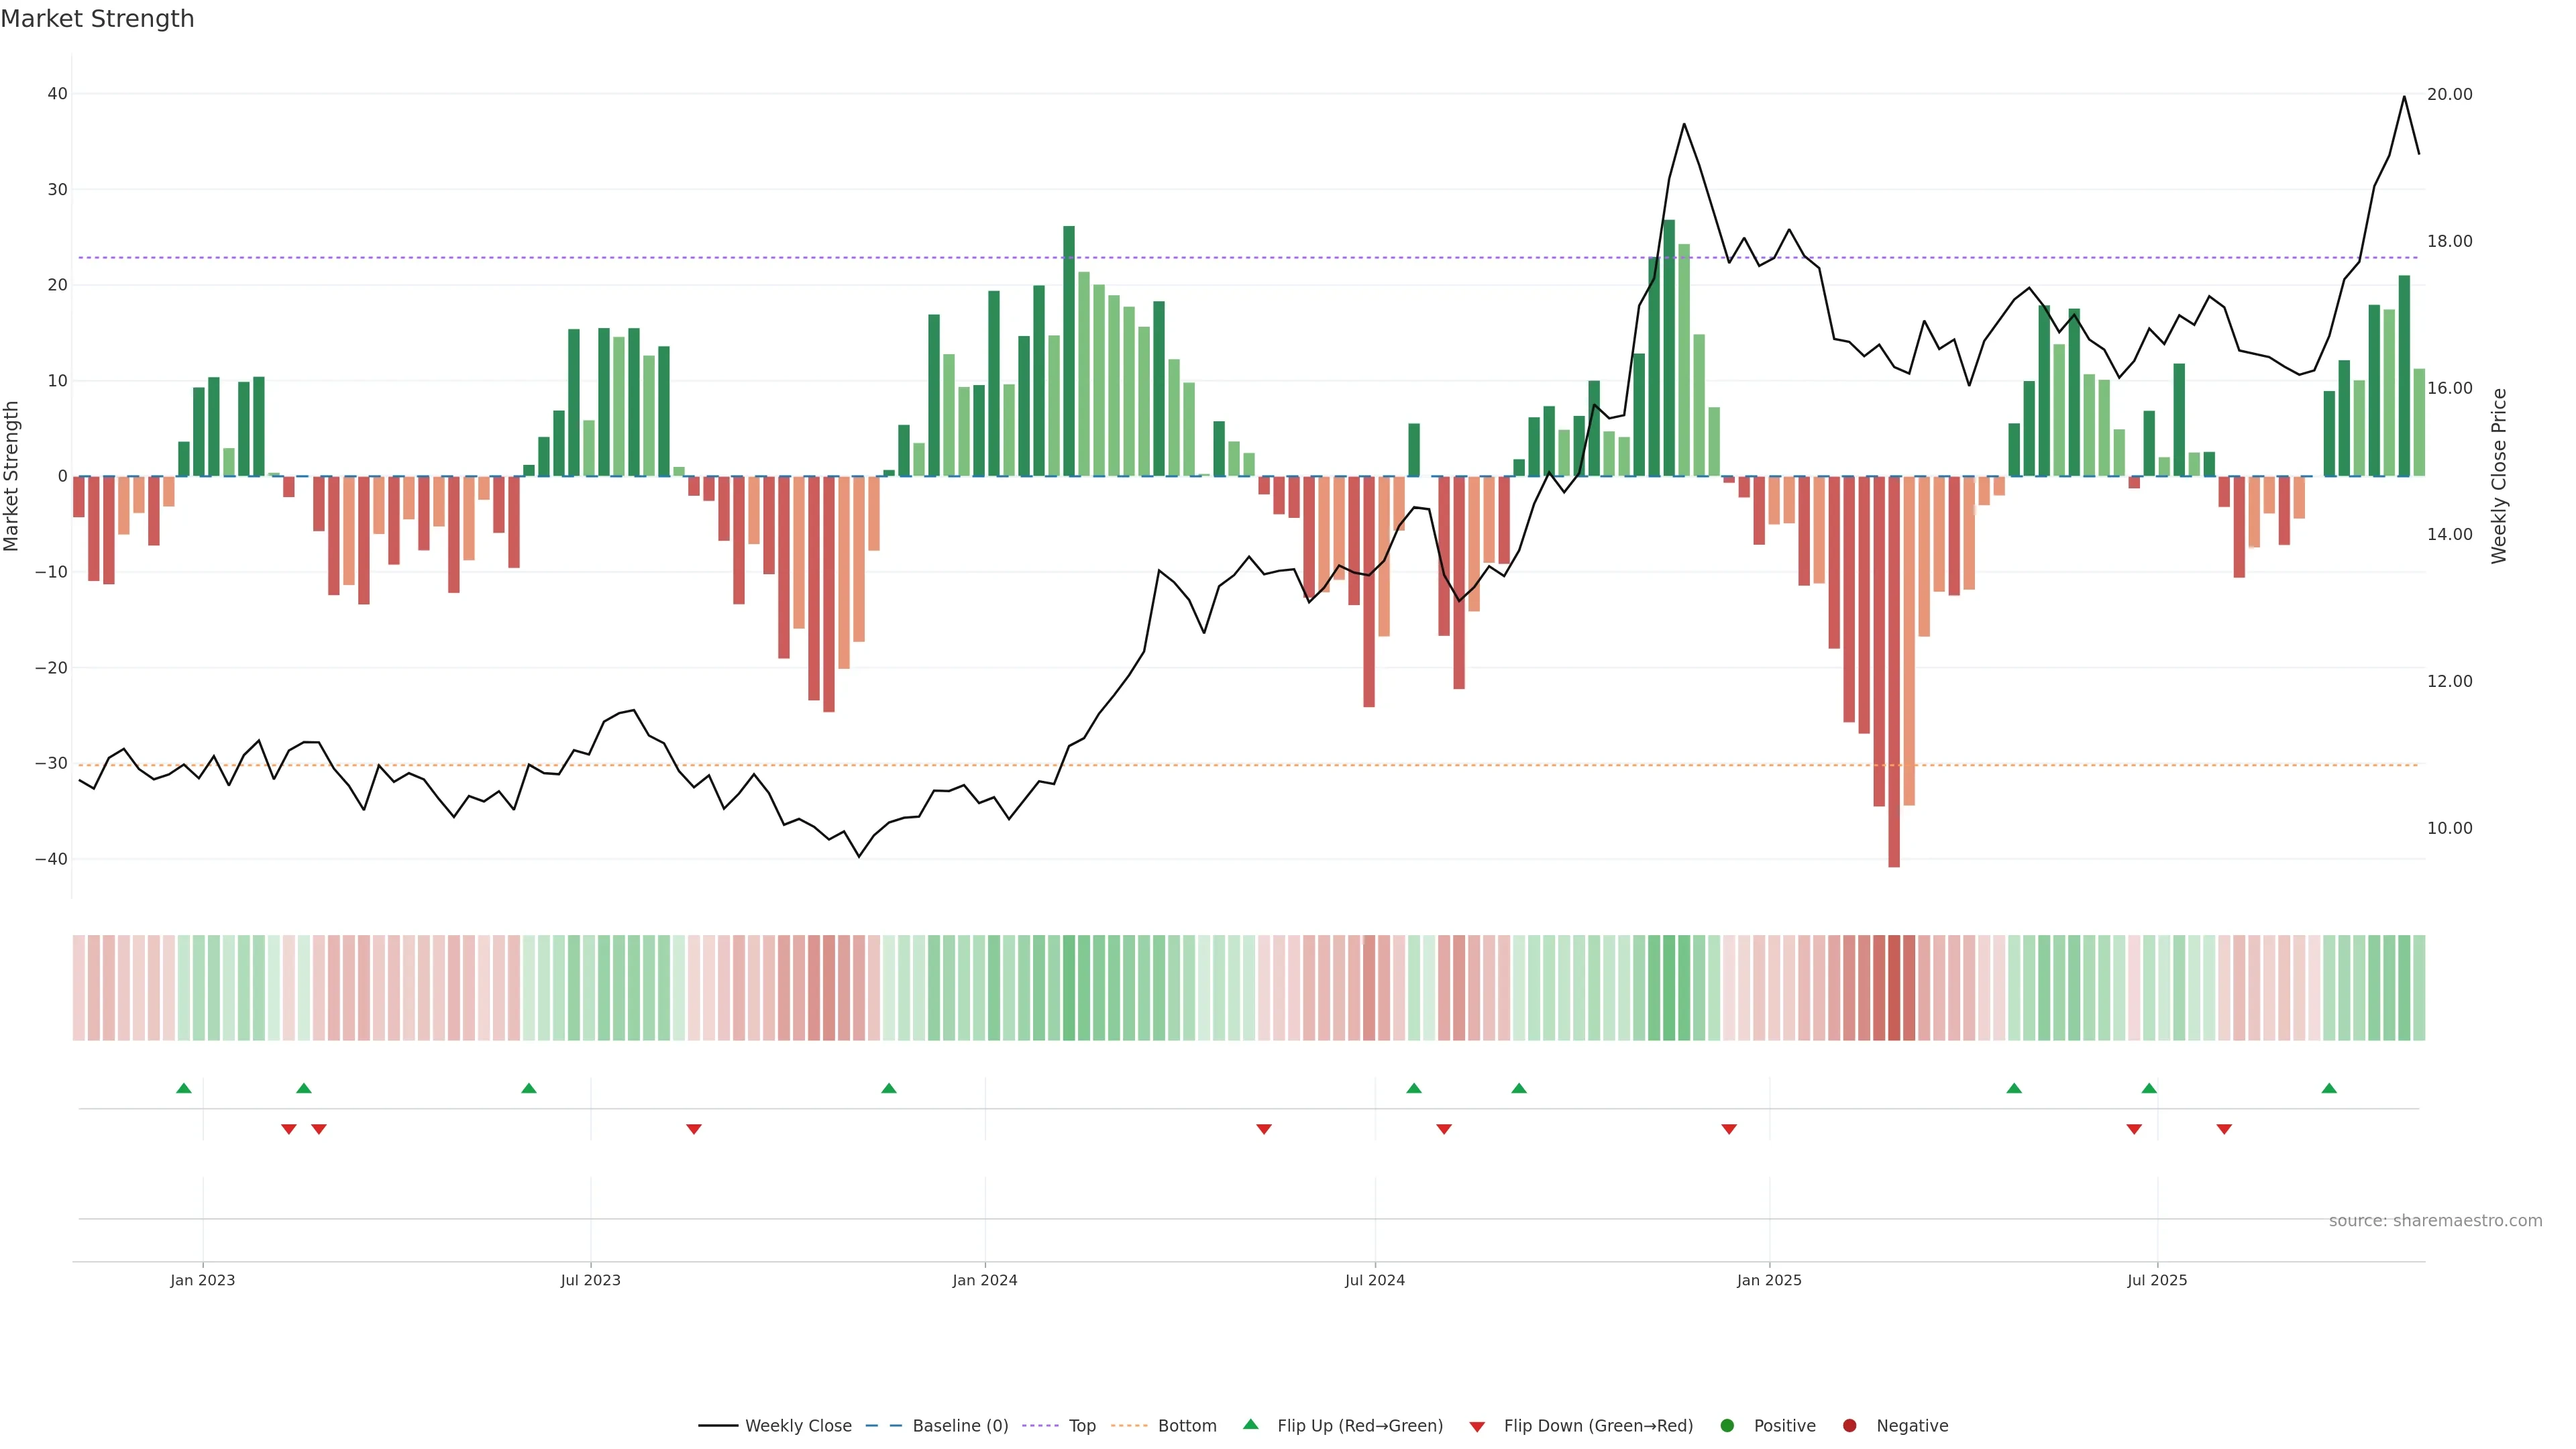The image size is (2576, 1449).
Task: Click the source: sharemaestro.com link
Action: (x=2435, y=1221)
